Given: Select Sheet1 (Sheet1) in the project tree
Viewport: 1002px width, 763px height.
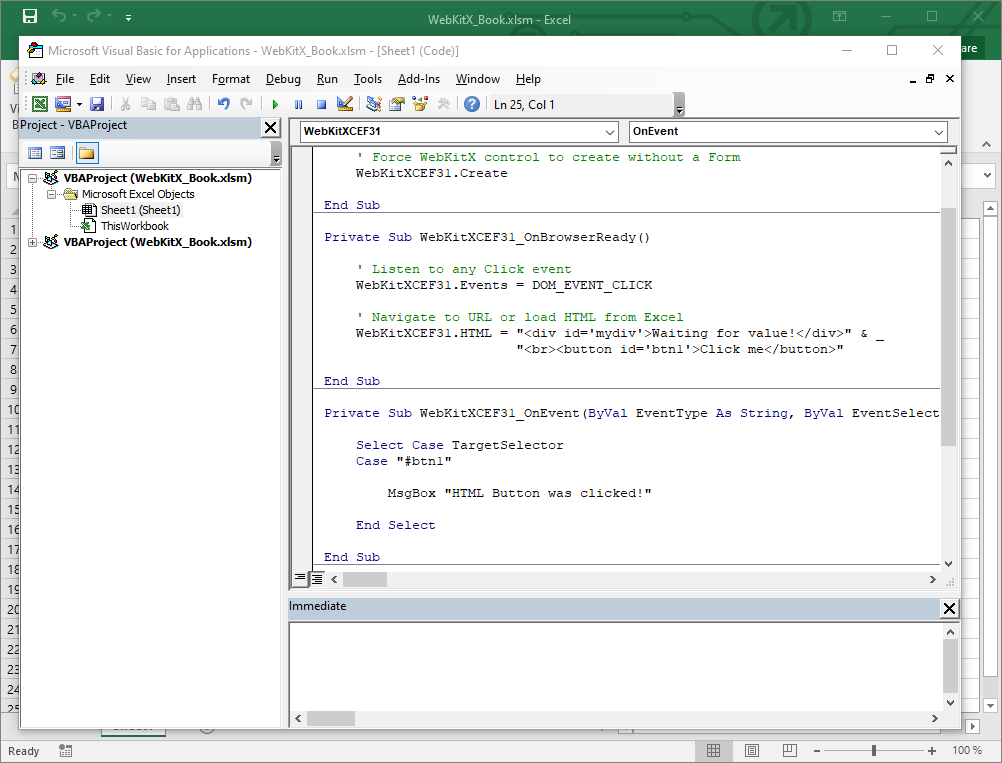Looking at the screenshot, I should click(x=141, y=210).
